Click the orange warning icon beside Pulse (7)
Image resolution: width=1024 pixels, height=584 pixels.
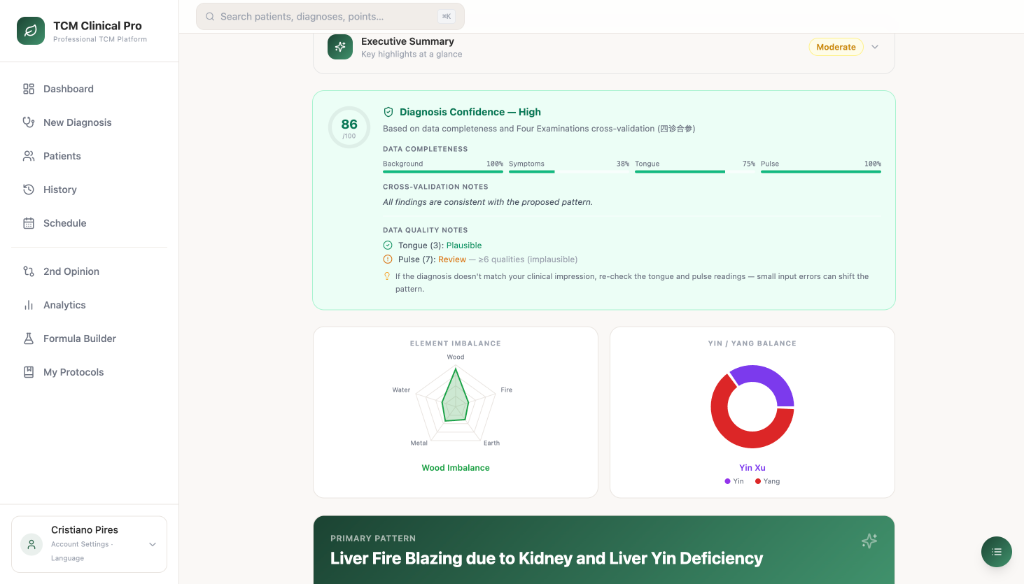[387, 259]
